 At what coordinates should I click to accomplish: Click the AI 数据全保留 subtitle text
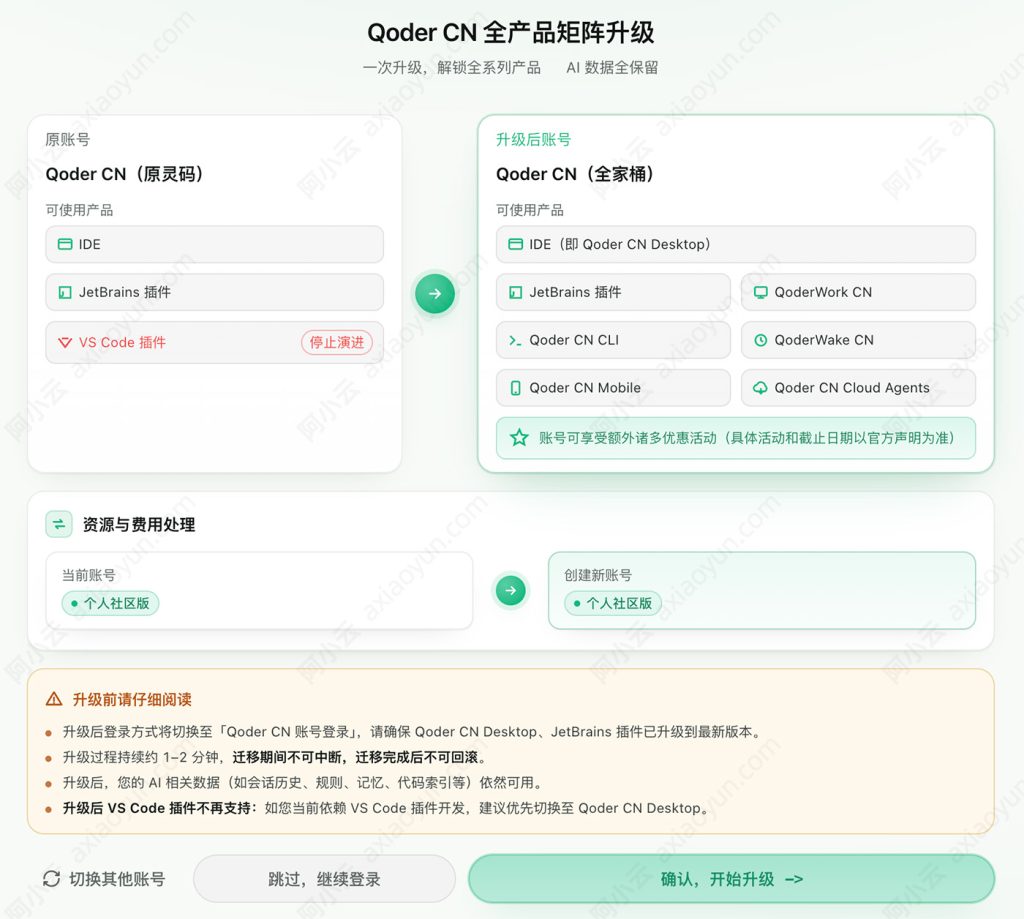tap(612, 67)
